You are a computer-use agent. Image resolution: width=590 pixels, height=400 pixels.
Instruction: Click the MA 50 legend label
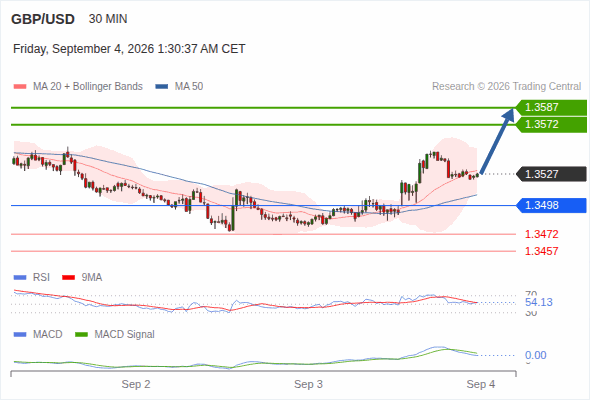(189, 87)
